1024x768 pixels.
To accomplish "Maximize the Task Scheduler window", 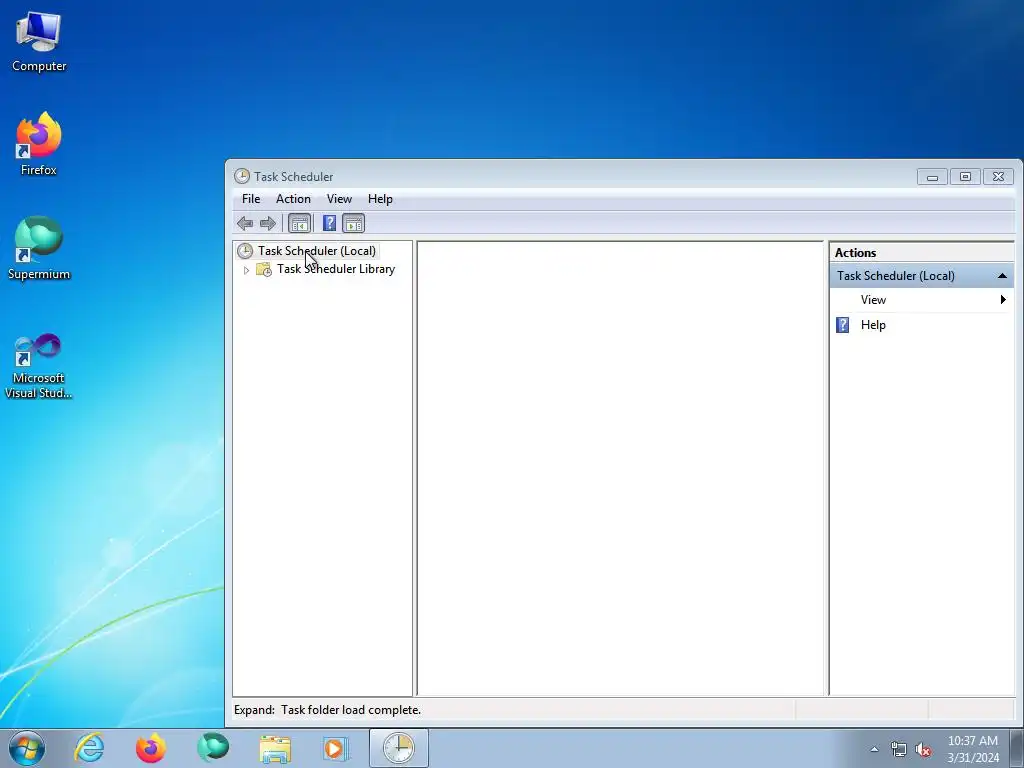I will [965, 177].
